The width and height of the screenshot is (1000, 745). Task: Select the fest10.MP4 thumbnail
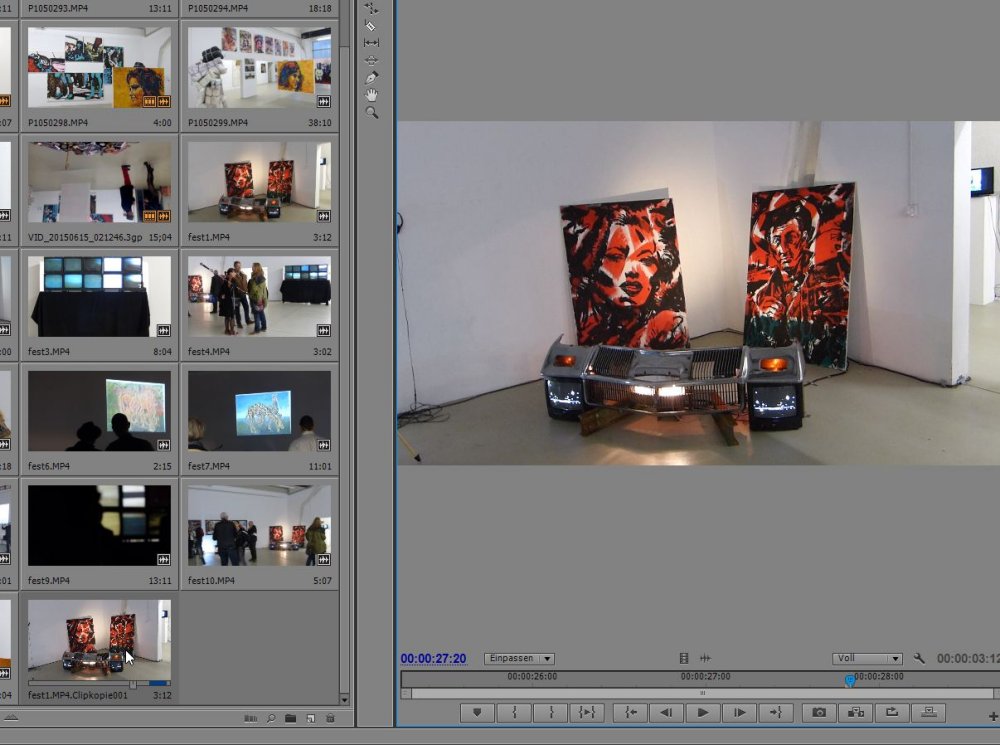tap(259, 526)
